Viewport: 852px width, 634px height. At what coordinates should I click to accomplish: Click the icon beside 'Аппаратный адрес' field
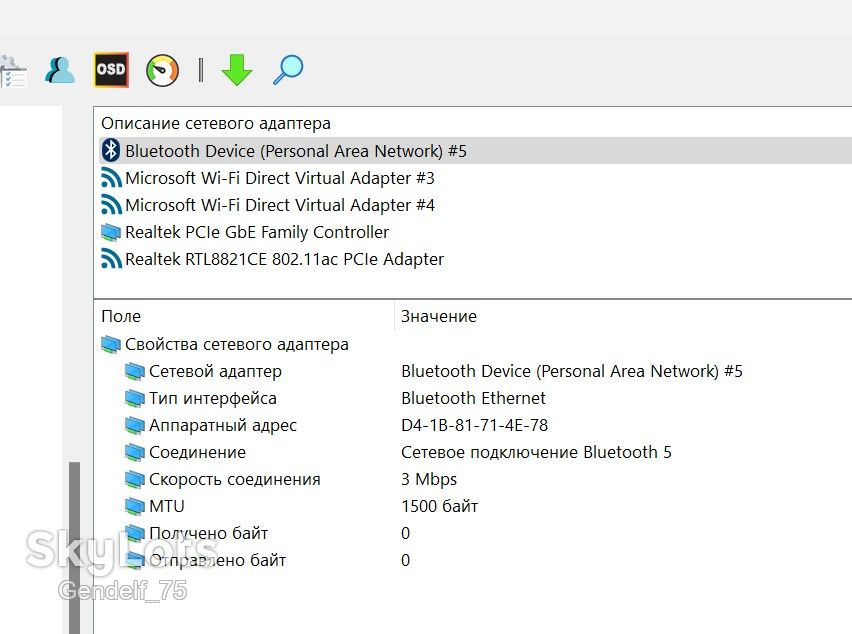[x=135, y=425]
